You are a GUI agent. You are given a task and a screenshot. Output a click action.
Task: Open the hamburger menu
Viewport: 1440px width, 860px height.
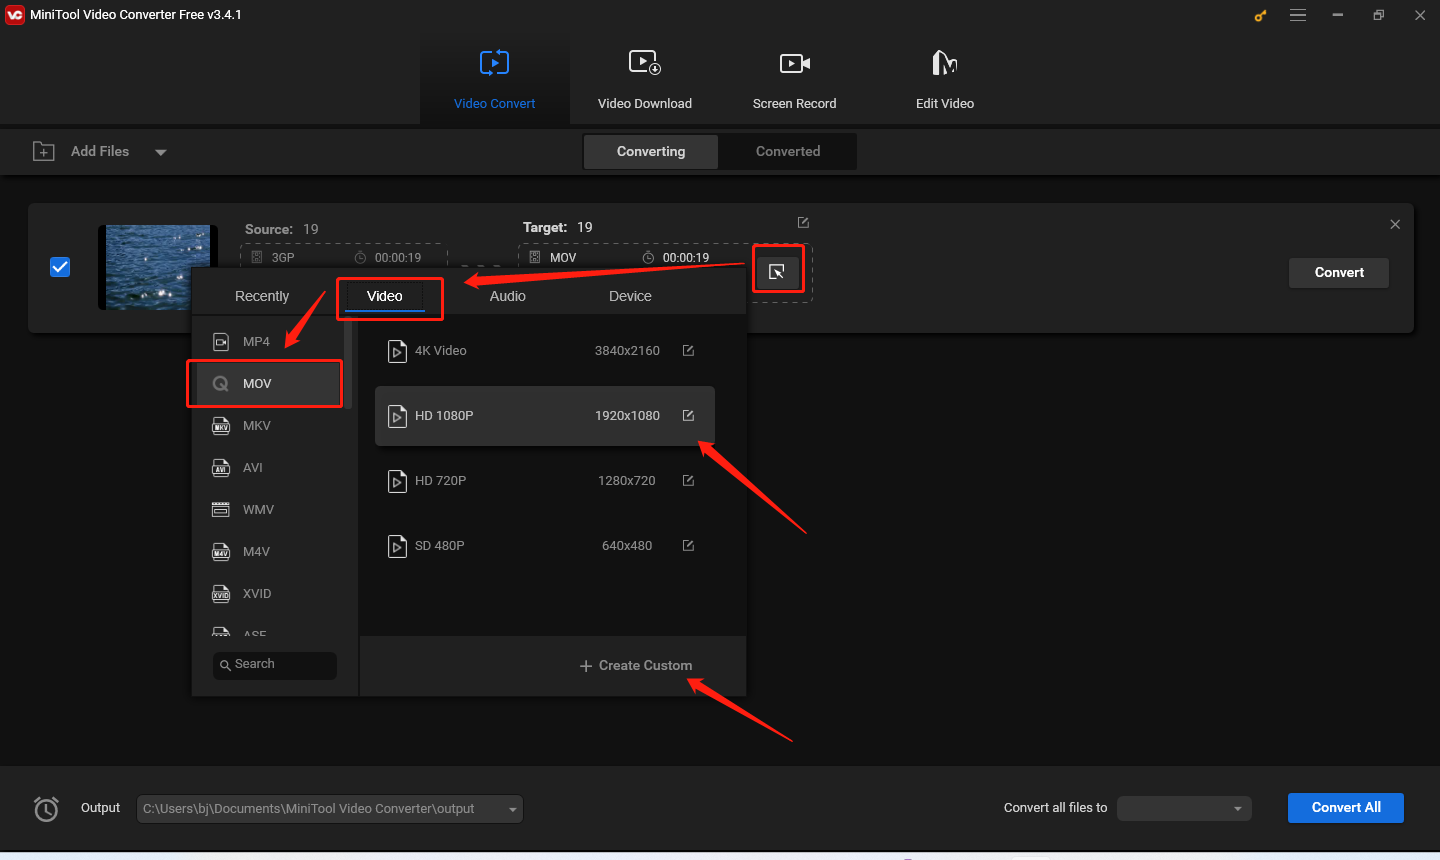click(1298, 15)
